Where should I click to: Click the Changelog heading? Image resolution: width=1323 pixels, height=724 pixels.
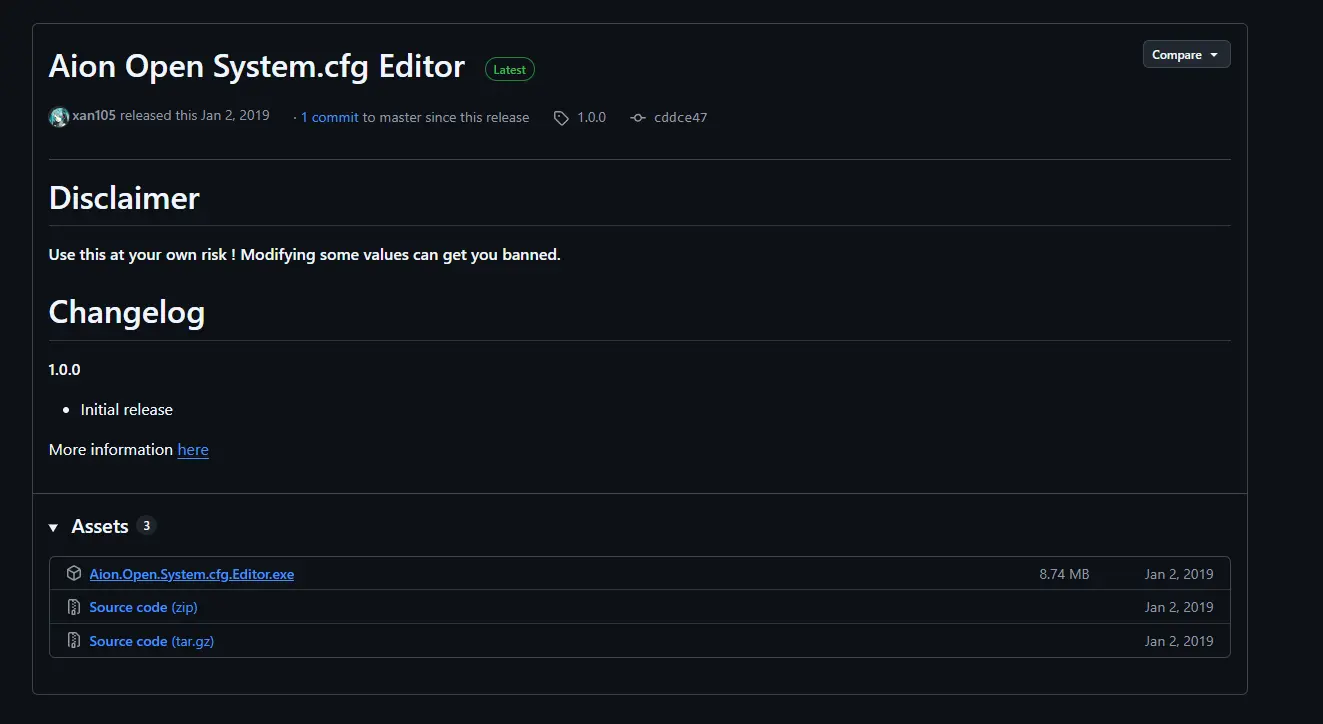coord(127,313)
